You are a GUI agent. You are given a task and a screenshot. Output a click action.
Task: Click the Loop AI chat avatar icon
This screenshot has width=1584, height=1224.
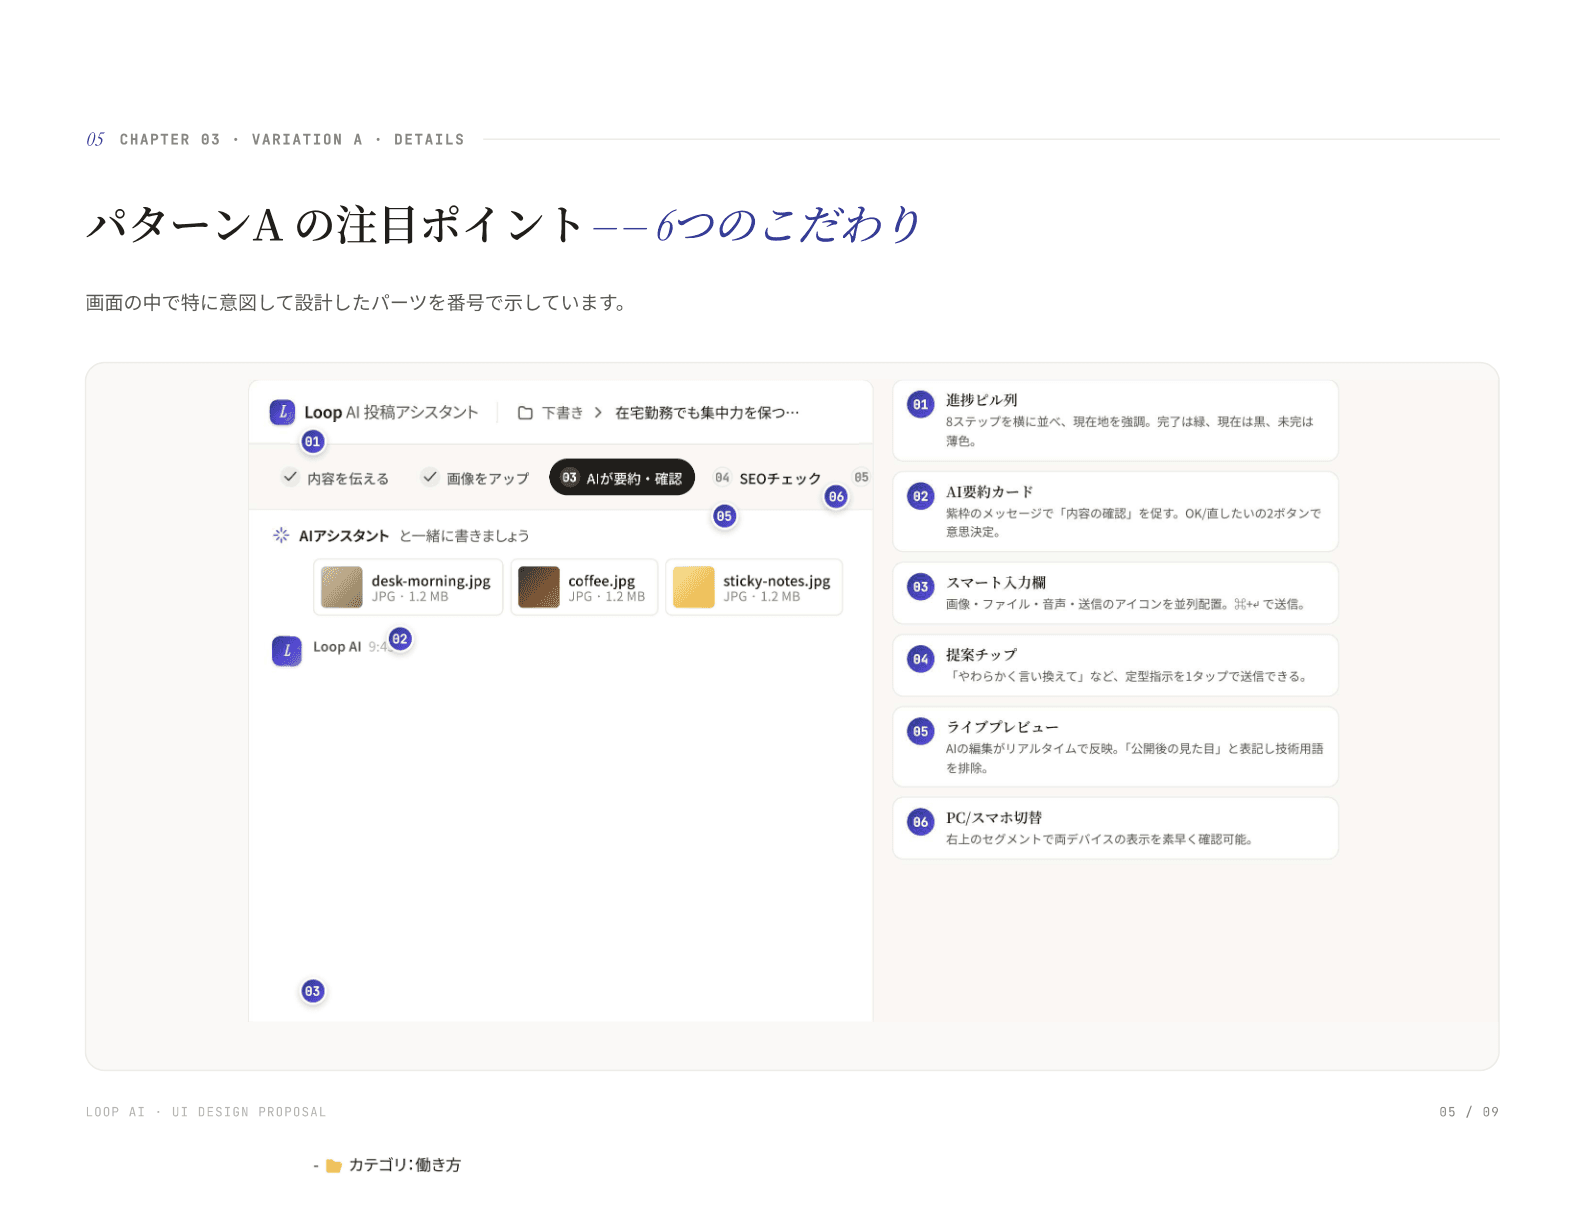click(x=287, y=651)
